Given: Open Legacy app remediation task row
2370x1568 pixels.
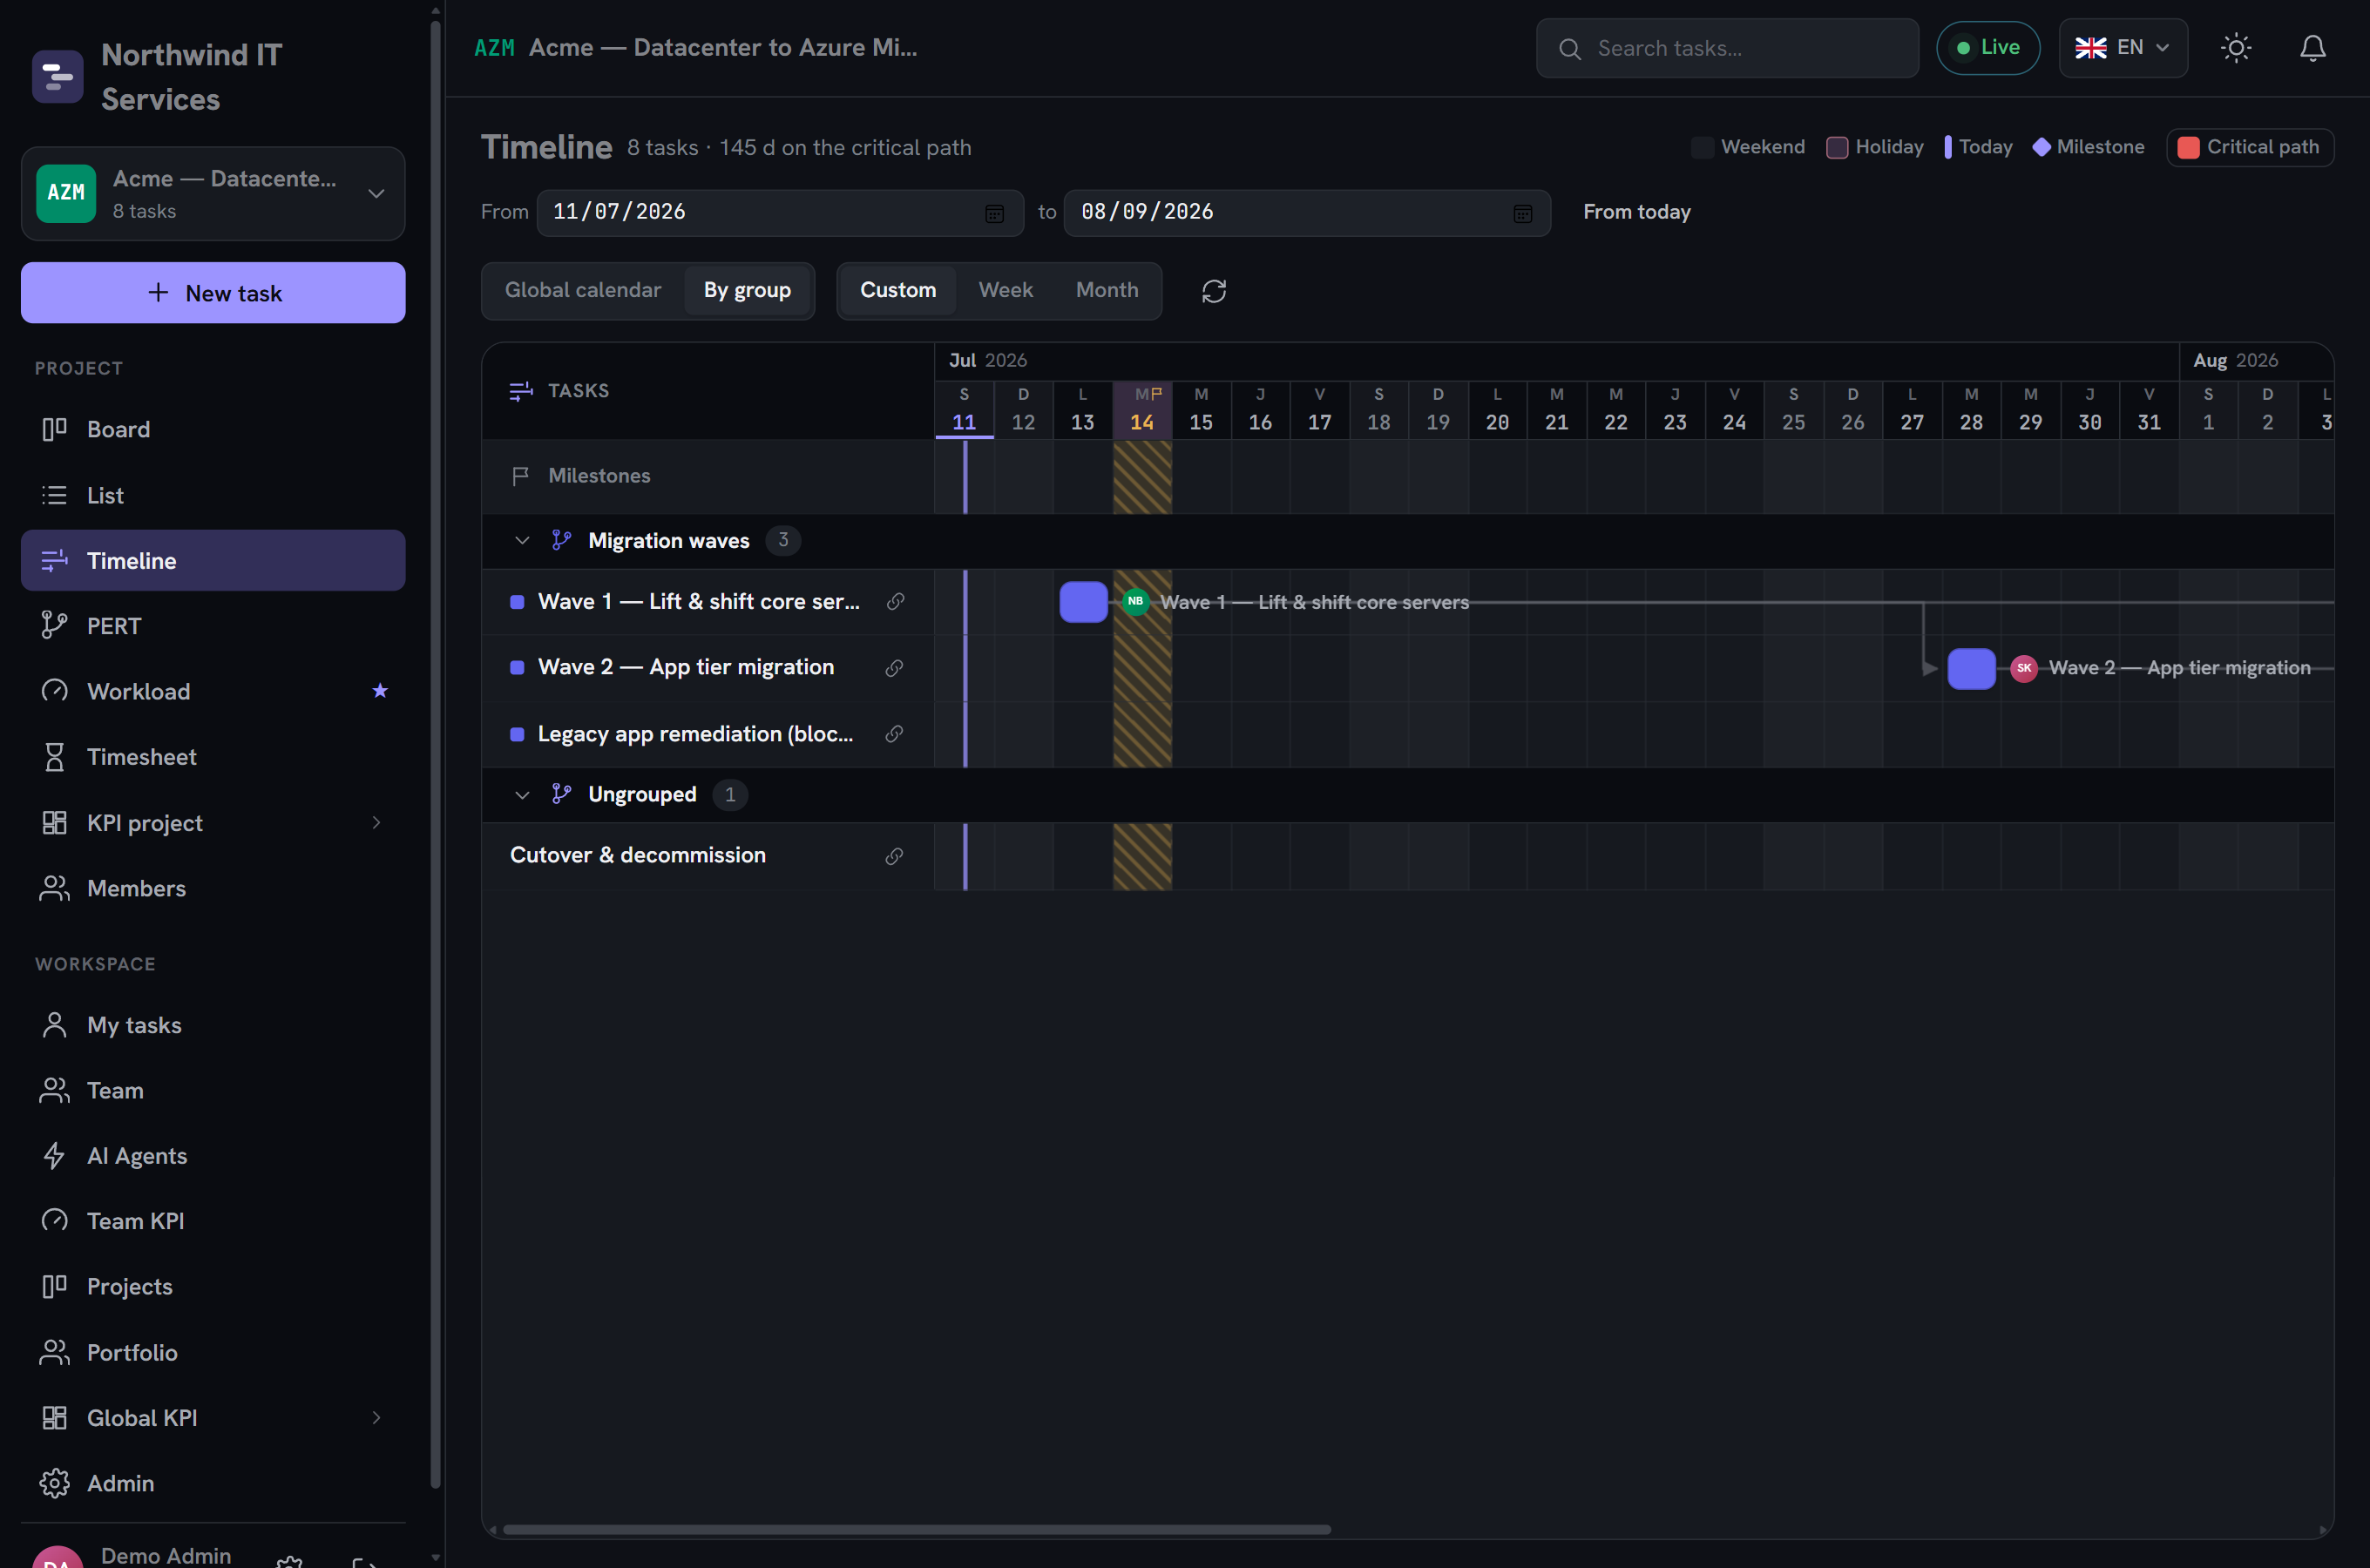Looking at the screenshot, I should [708, 734].
